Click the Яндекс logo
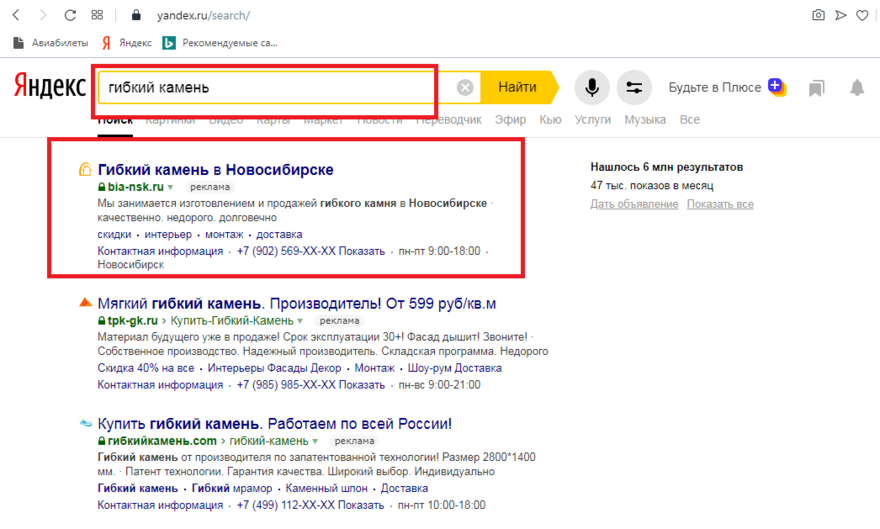Image resolution: width=880 pixels, height=529 pixels. [x=50, y=86]
